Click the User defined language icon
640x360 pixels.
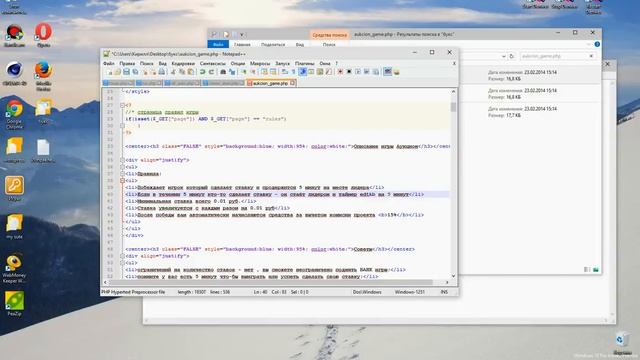point(311,72)
